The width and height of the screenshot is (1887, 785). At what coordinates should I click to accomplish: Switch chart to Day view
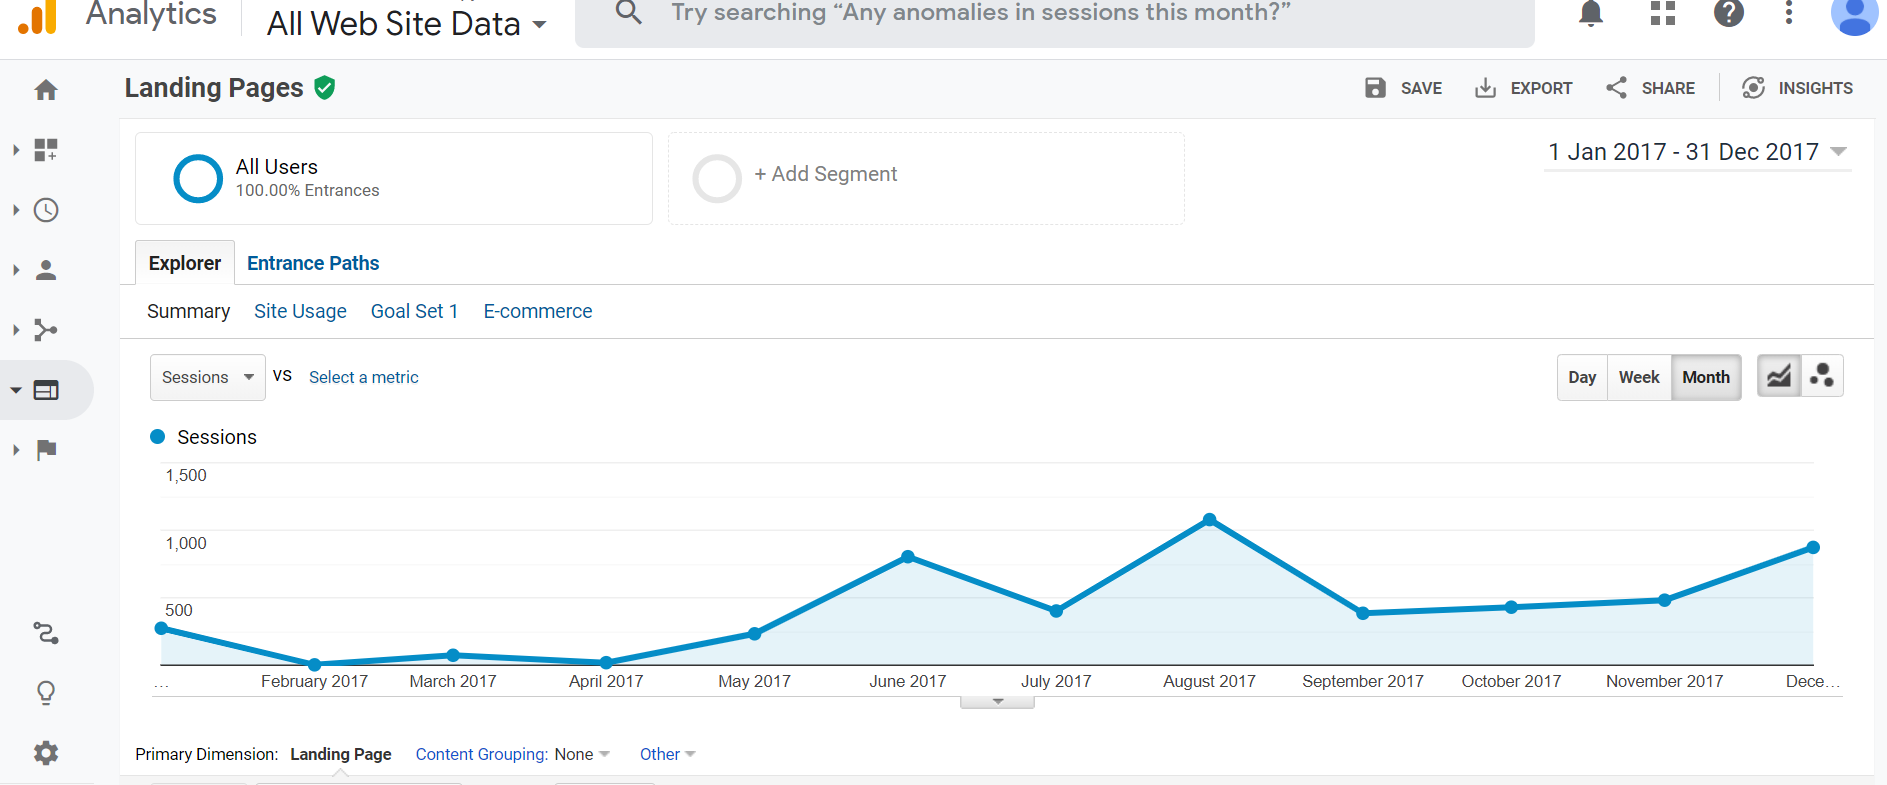[x=1582, y=377]
